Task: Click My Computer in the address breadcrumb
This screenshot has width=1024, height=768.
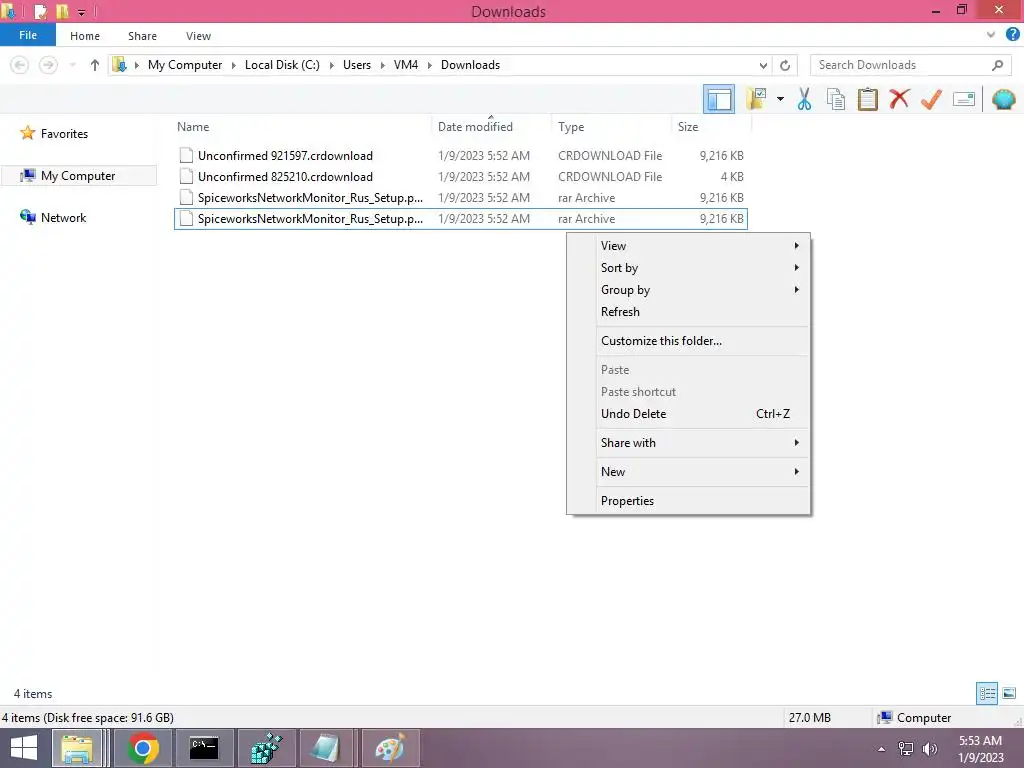Action: click(185, 65)
